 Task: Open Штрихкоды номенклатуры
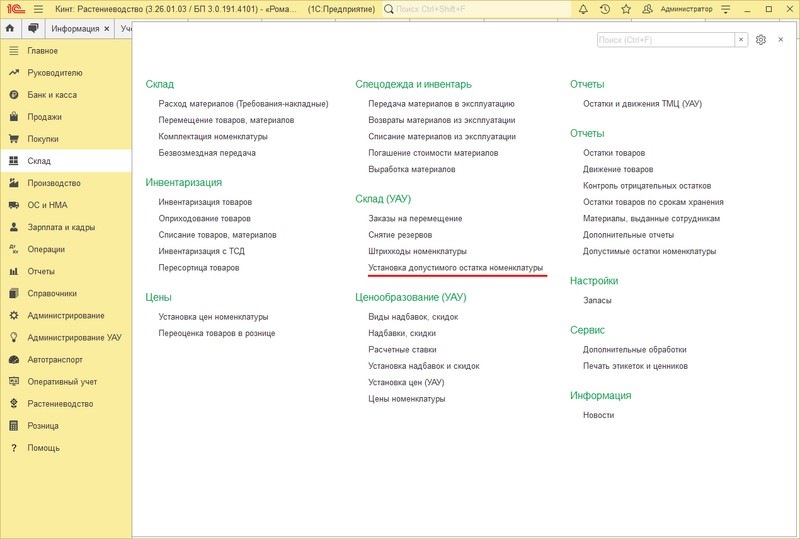(417, 251)
